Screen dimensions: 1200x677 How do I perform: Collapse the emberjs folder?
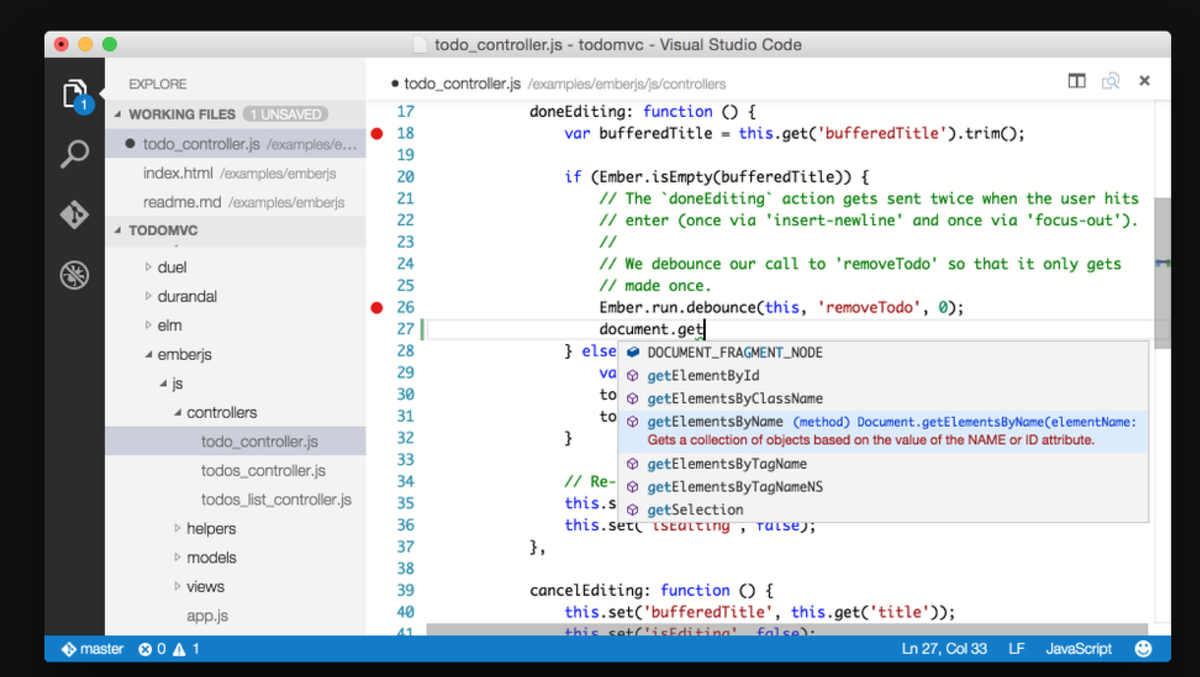coord(149,355)
